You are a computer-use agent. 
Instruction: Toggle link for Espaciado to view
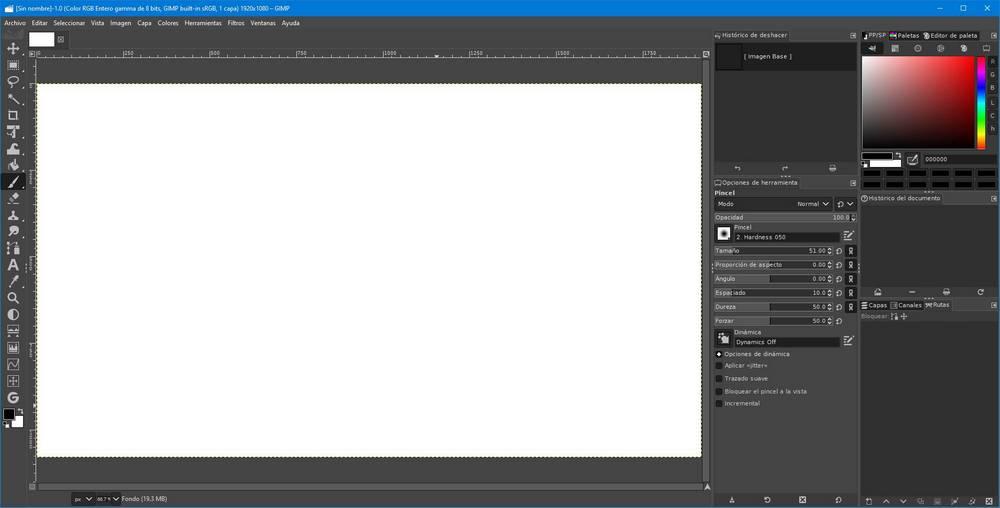851,293
